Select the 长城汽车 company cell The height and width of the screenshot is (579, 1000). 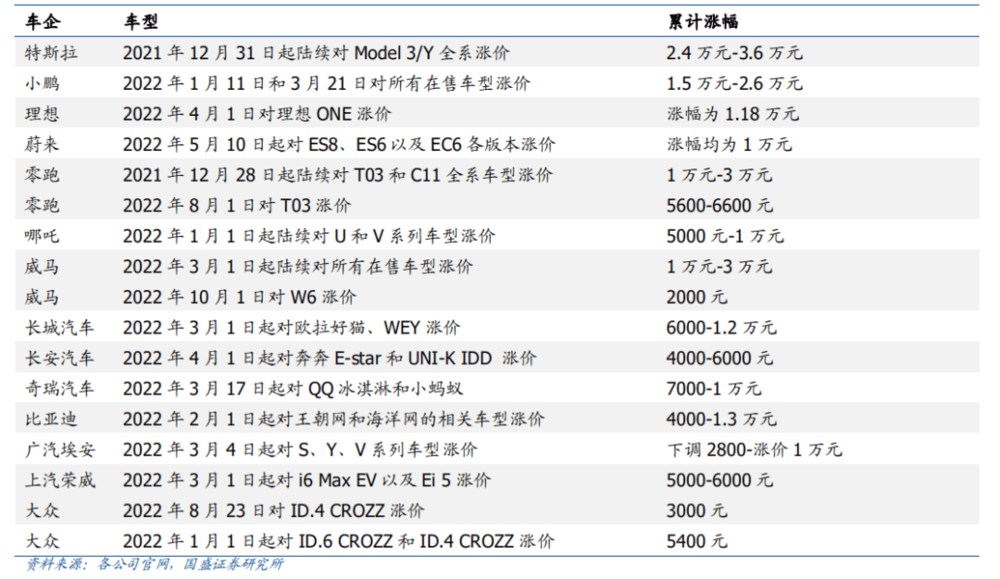point(60,328)
